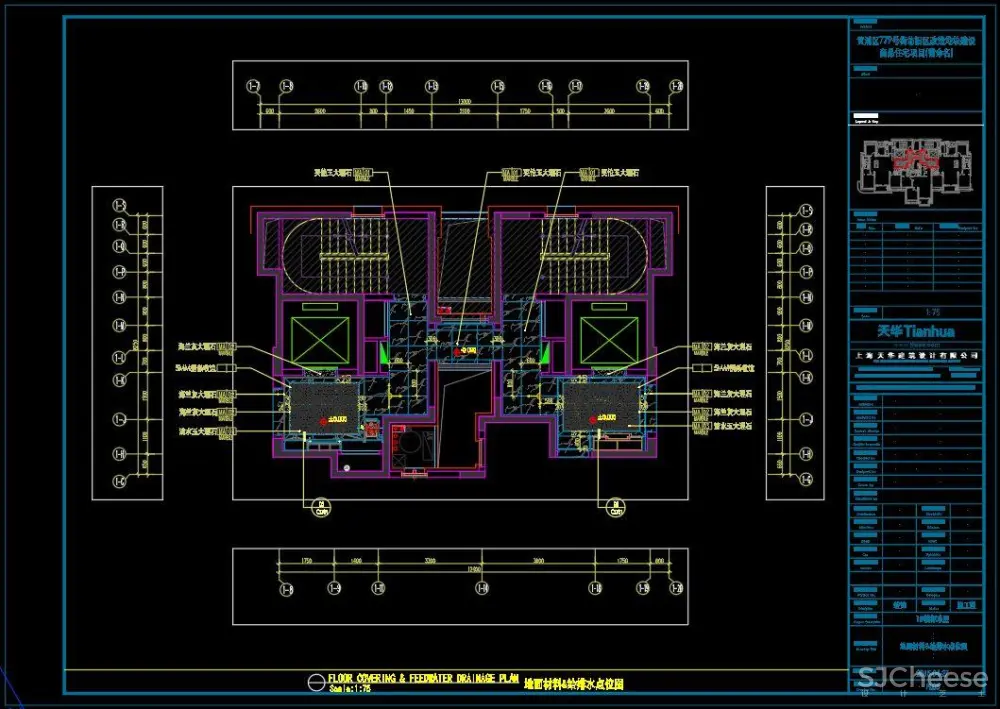Click the red level marker in right room
Screen dimensions: 1000x709
tap(591, 422)
